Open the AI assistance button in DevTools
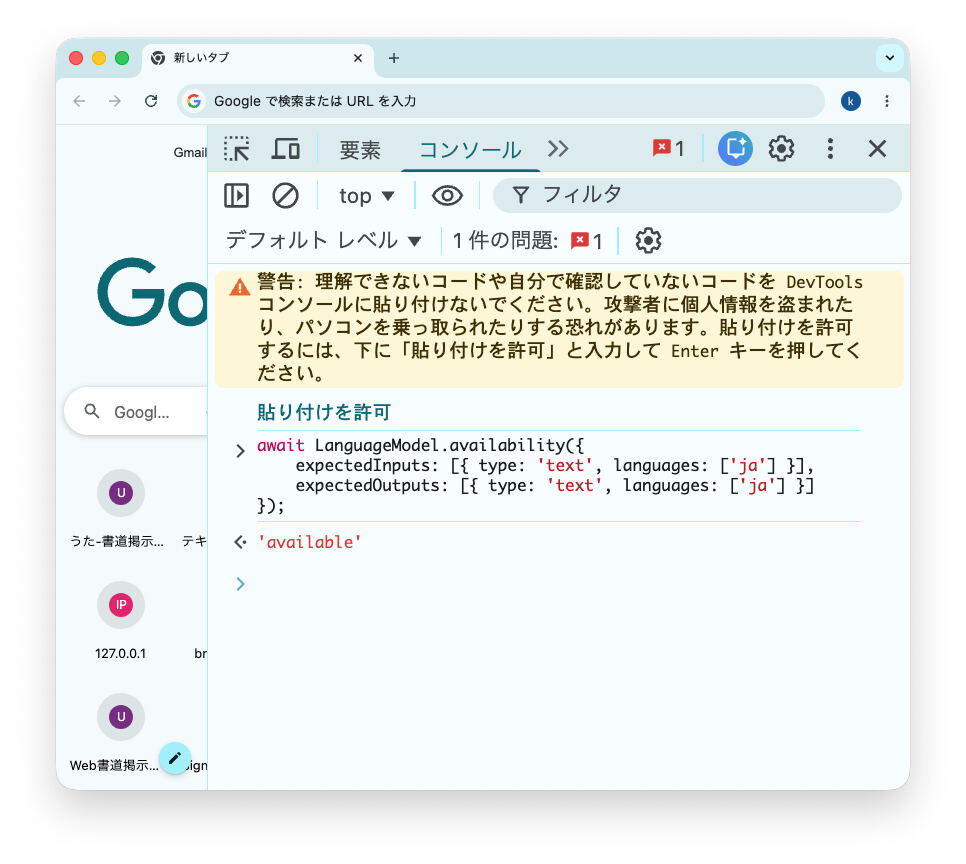 (735, 149)
